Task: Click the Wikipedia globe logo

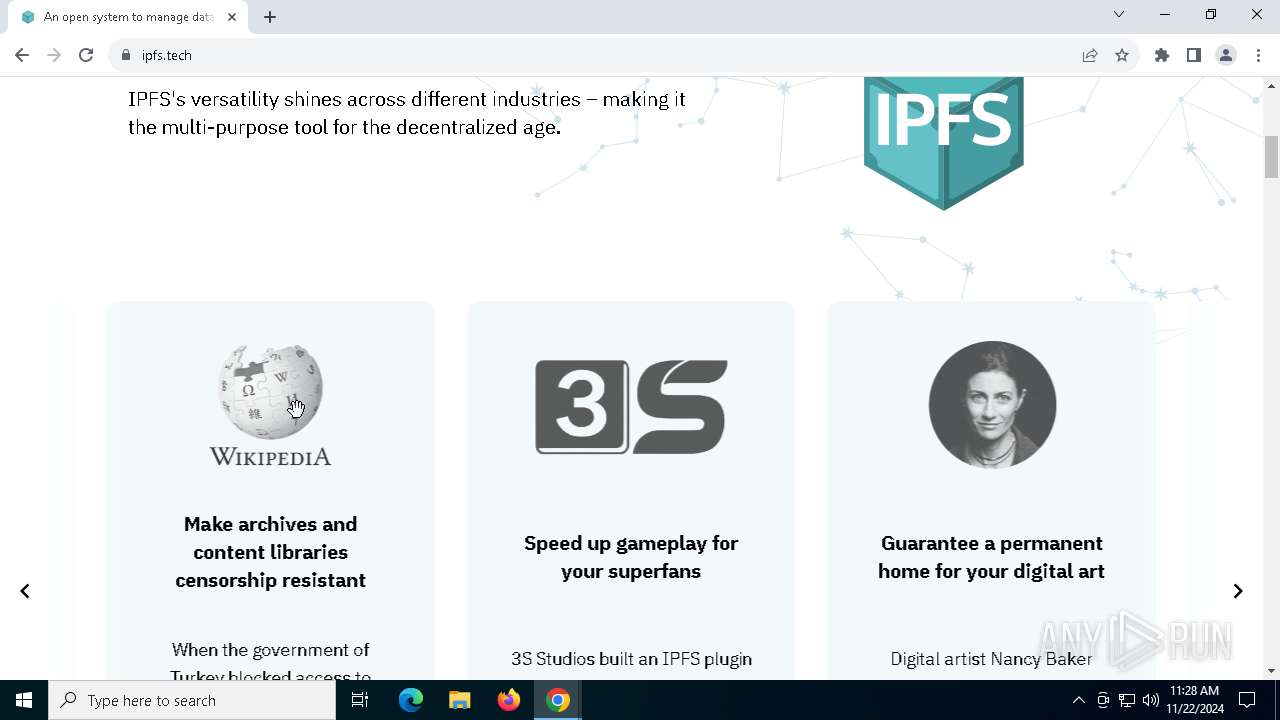Action: tap(270, 405)
